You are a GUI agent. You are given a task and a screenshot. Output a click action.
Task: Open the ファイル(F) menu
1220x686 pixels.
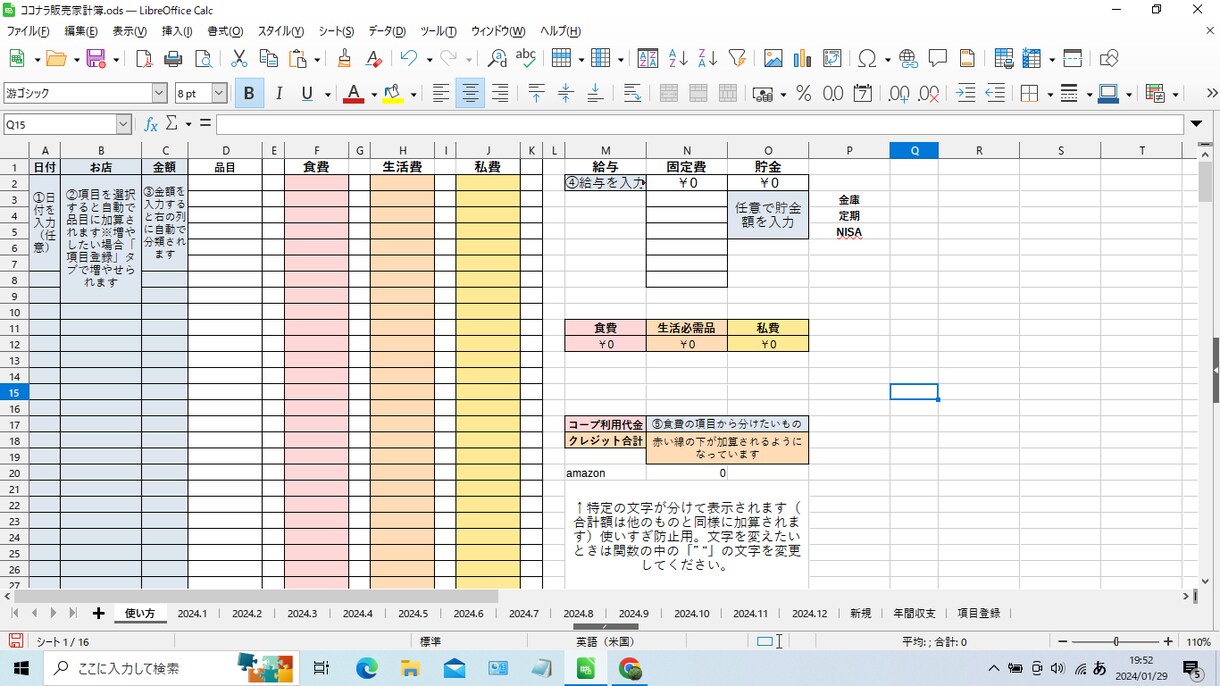coord(28,31)
